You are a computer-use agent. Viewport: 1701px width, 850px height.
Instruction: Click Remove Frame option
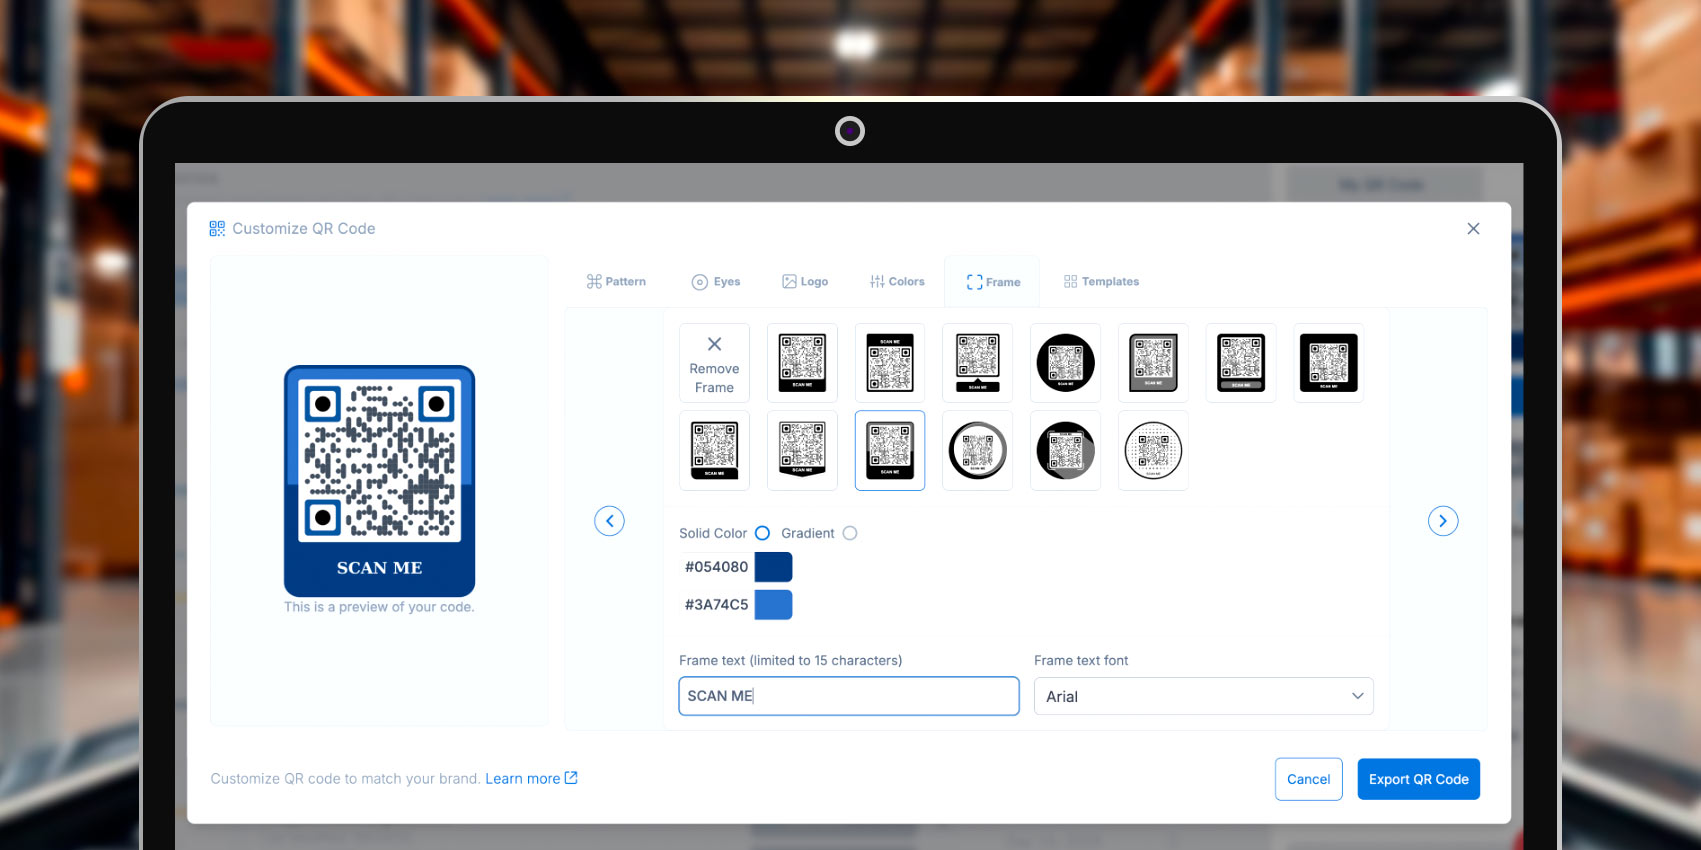pos(714,363)
